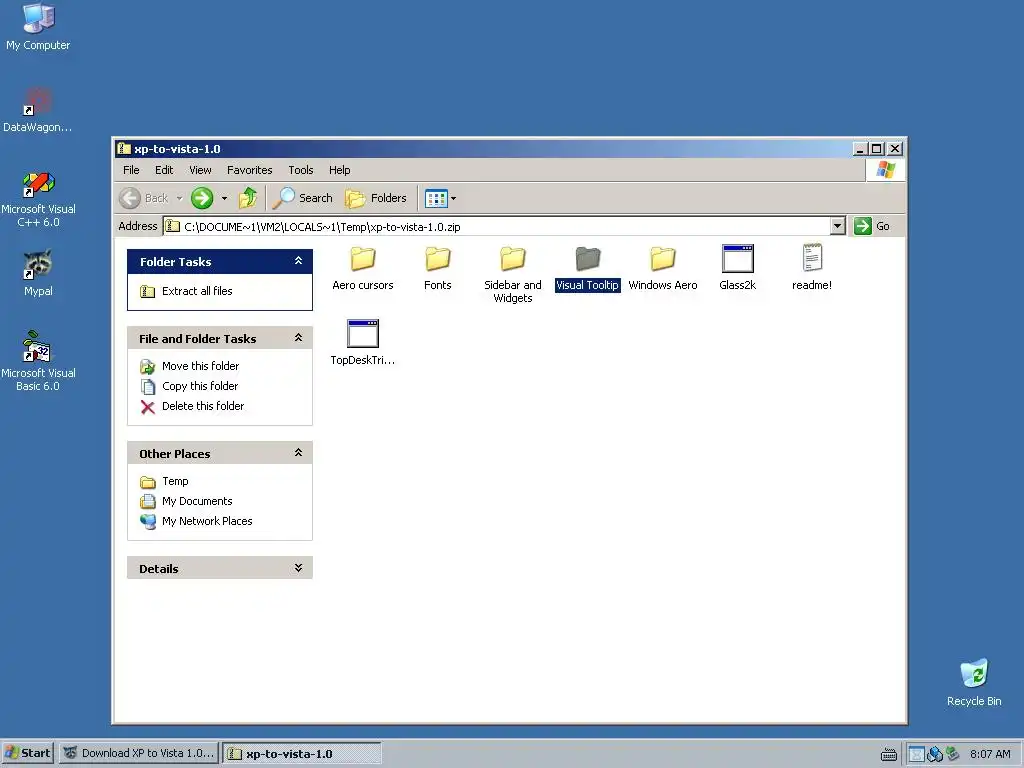This screenshot has width=1024, height=768.
Task: Click Delete this folder
Action: coord(193,406)
